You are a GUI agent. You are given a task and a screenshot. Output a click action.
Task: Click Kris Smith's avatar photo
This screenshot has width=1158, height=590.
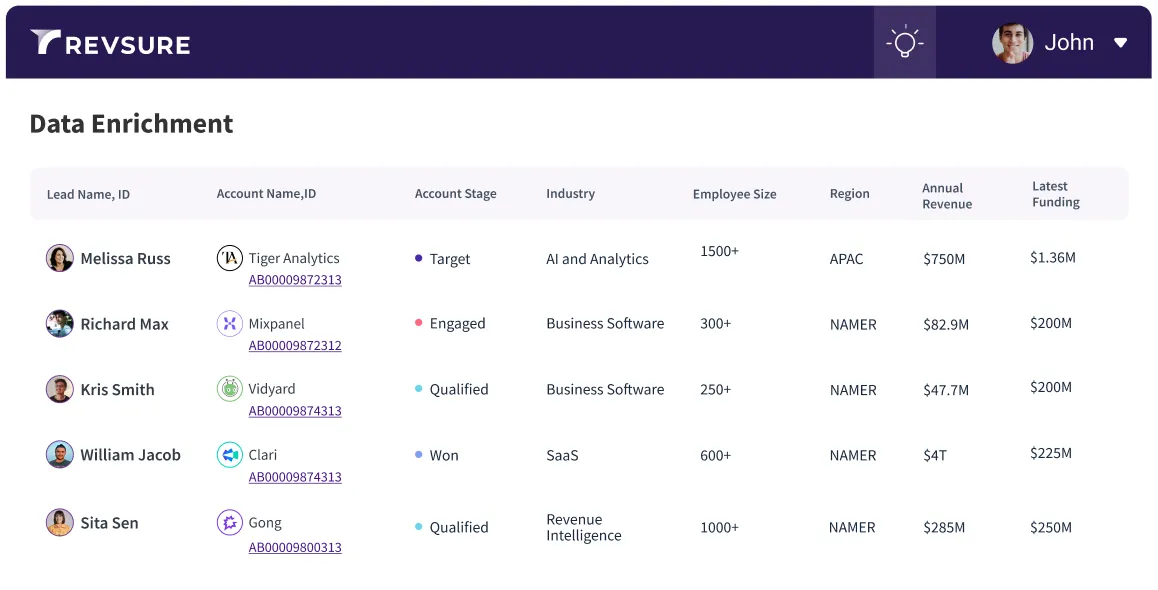[x=60, y=389]
